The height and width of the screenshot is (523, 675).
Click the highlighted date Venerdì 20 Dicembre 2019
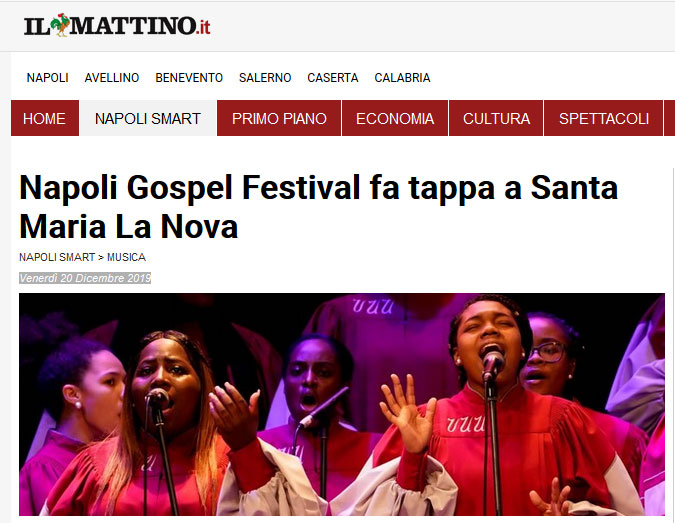coord(85,278)
